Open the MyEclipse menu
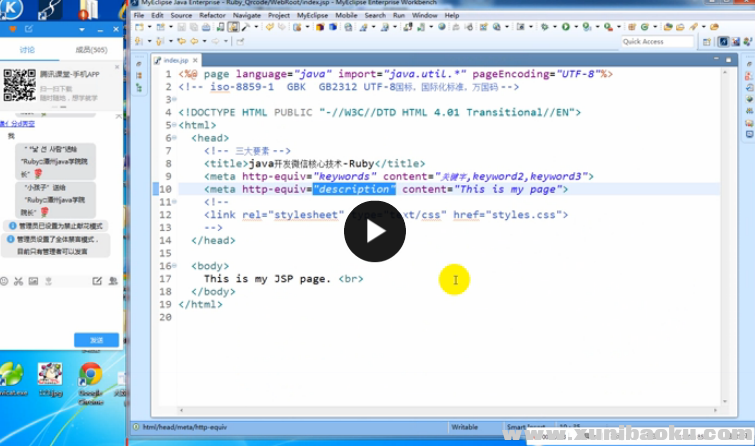 pyautogui.click(x=313, y=16)
